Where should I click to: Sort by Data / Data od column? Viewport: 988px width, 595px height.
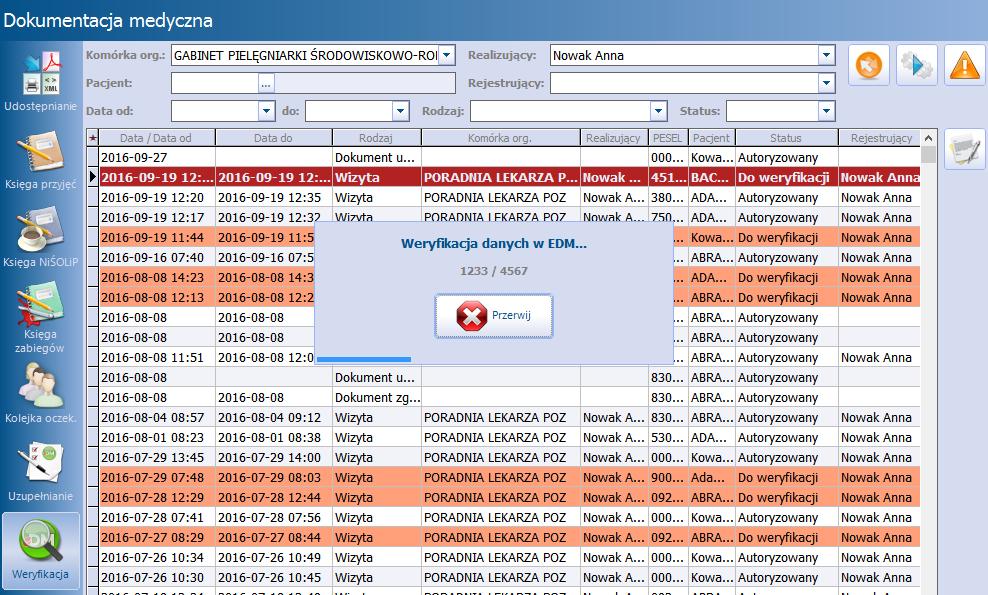point(157,138)
